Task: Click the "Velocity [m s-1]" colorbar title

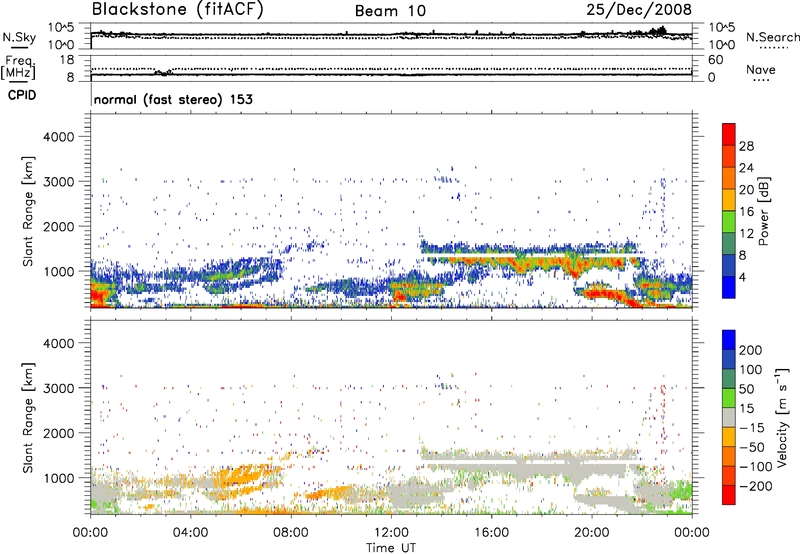Action: [781, 417]
